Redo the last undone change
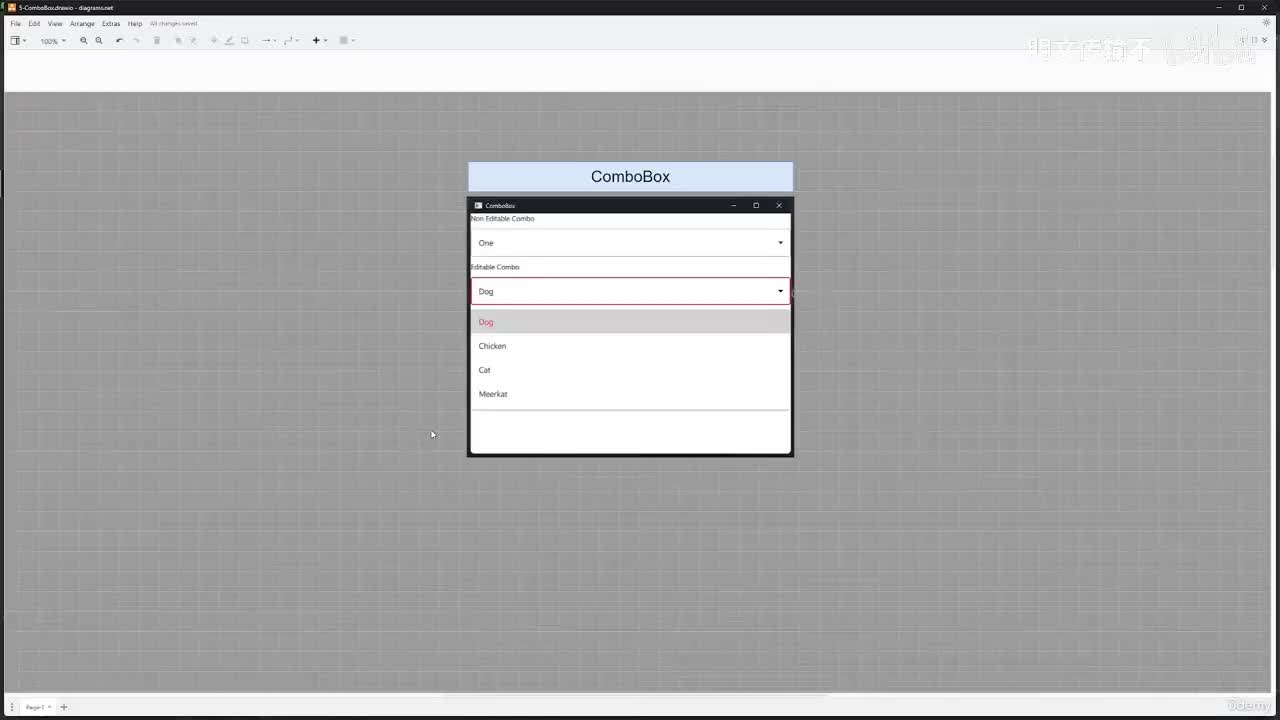Image resolution: width=1280 pixels, height=720 pixels. [137, 41]
